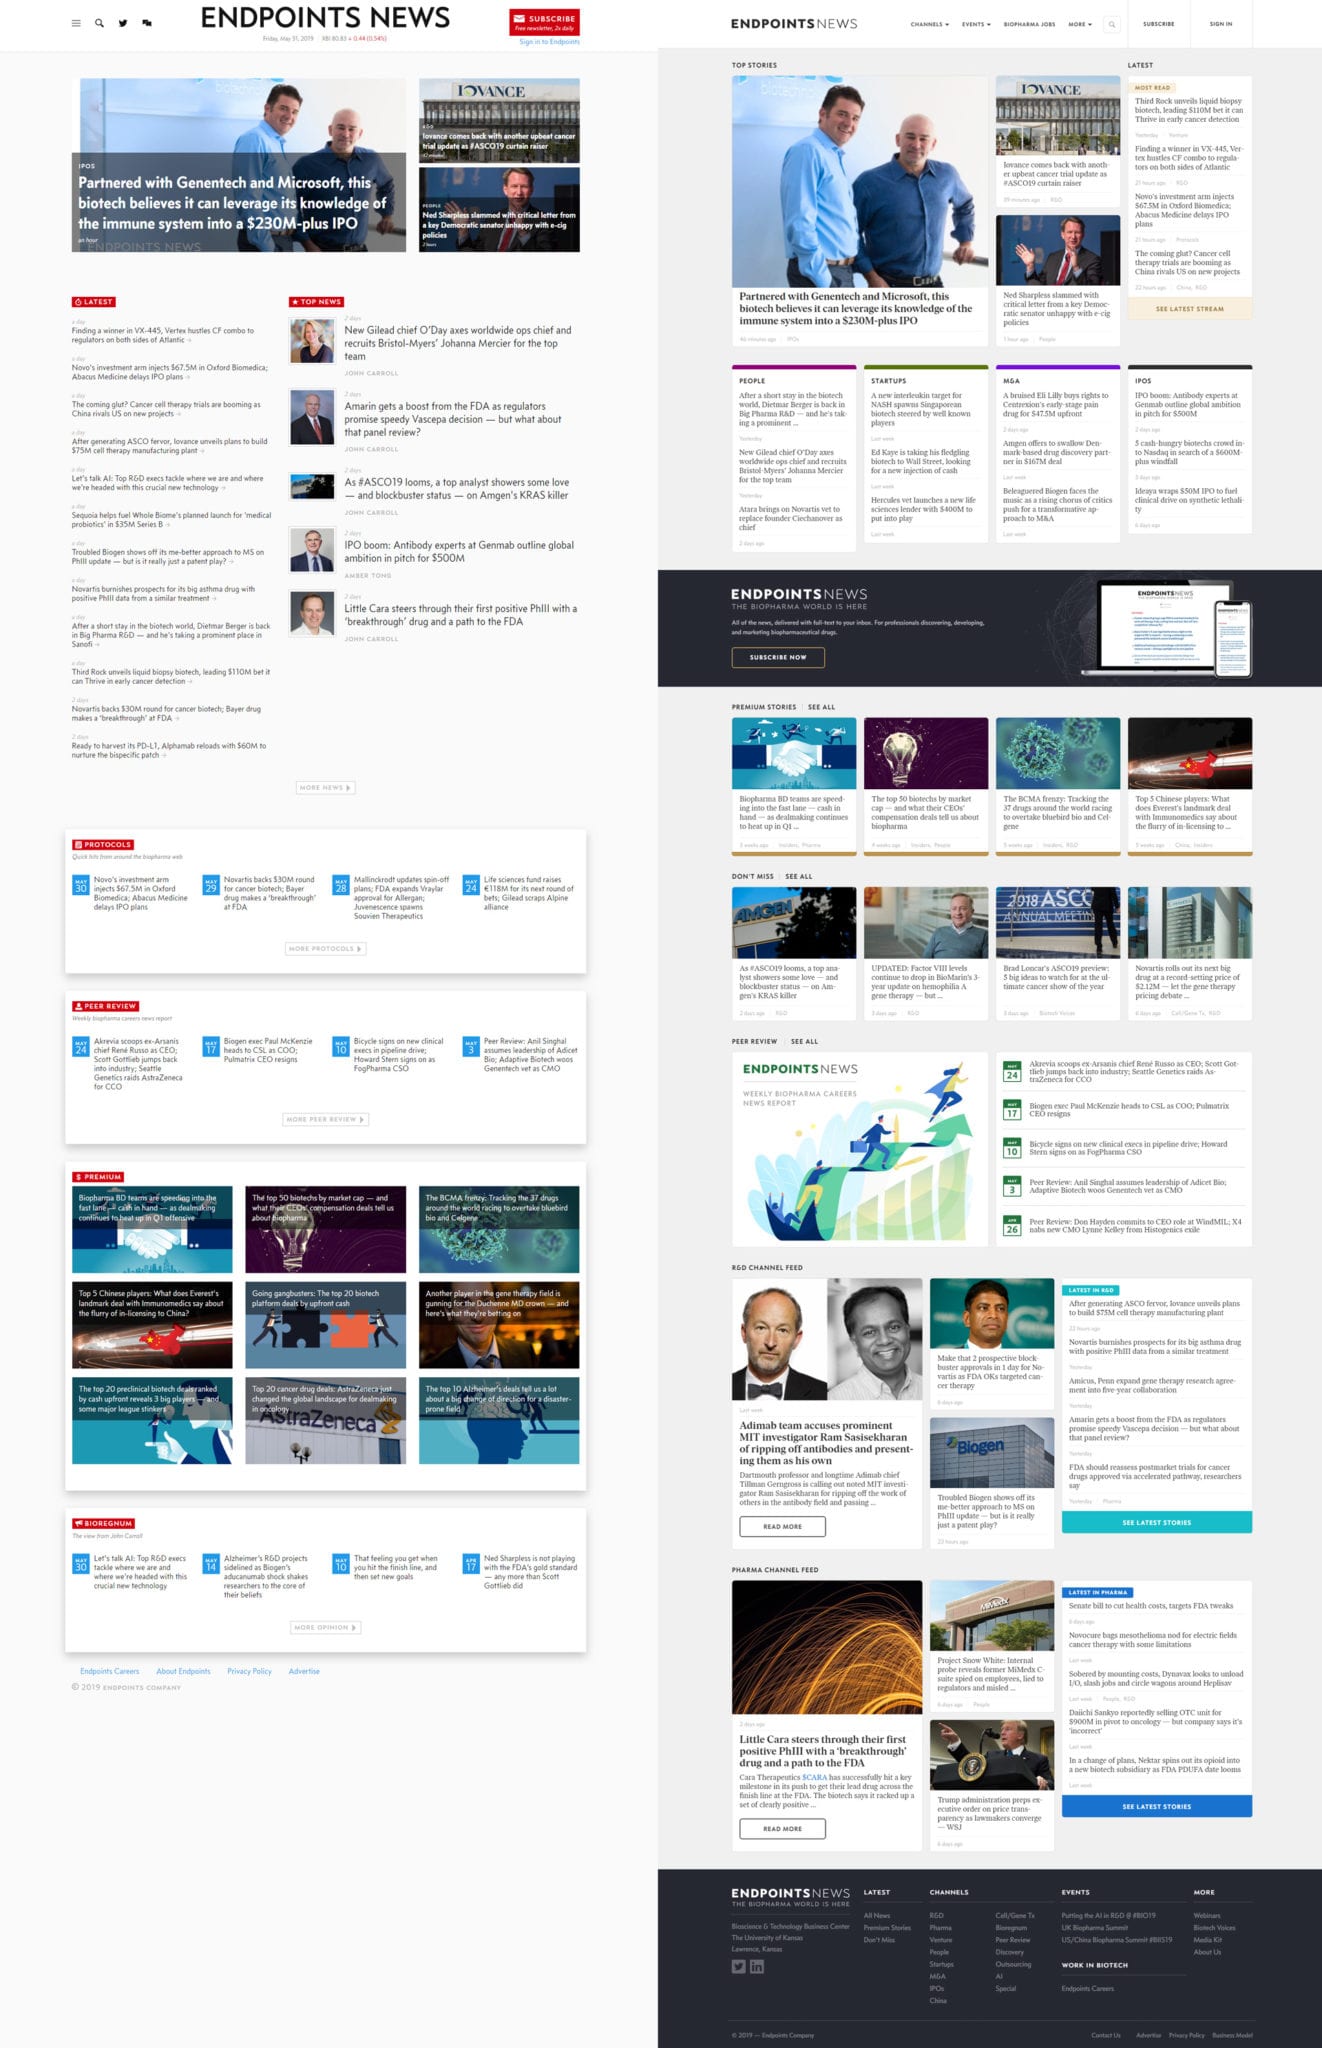The width and height of the screenshot is (1322, 2048).
Task: Click Privacy Policy in the old footer
Action: (x=249, y=1671)
